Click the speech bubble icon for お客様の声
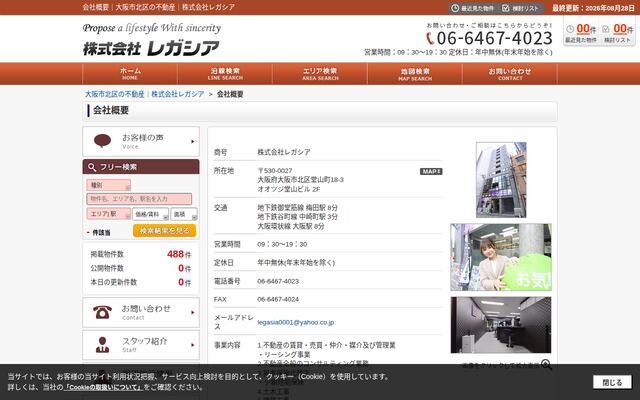The height and width of the screenshot is (400, 640). pyautogui.click(x=102, y=141)
